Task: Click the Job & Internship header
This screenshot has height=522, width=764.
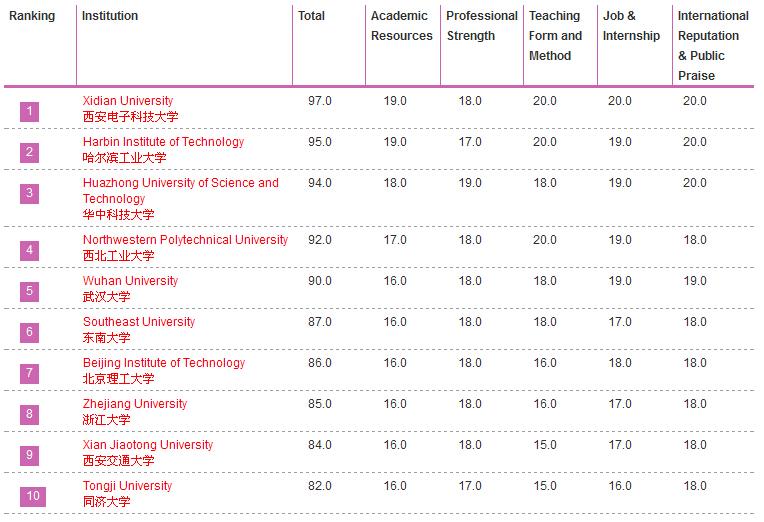Action: (x=631, y=26)
